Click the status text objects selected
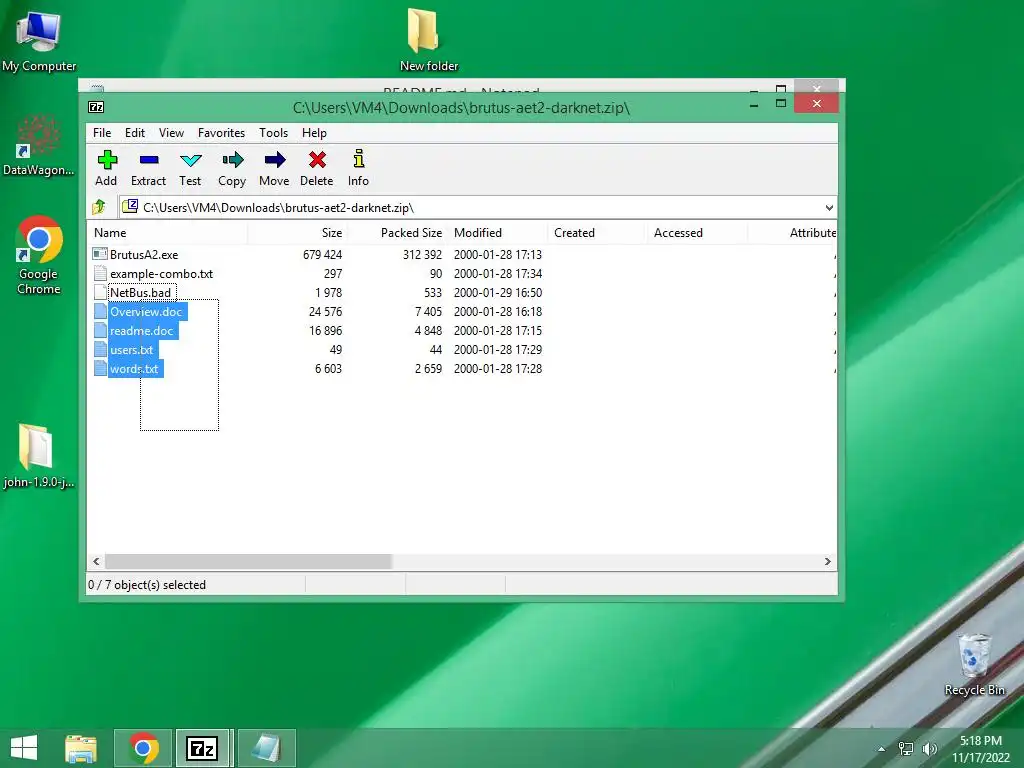 click(x=147, y=585)
